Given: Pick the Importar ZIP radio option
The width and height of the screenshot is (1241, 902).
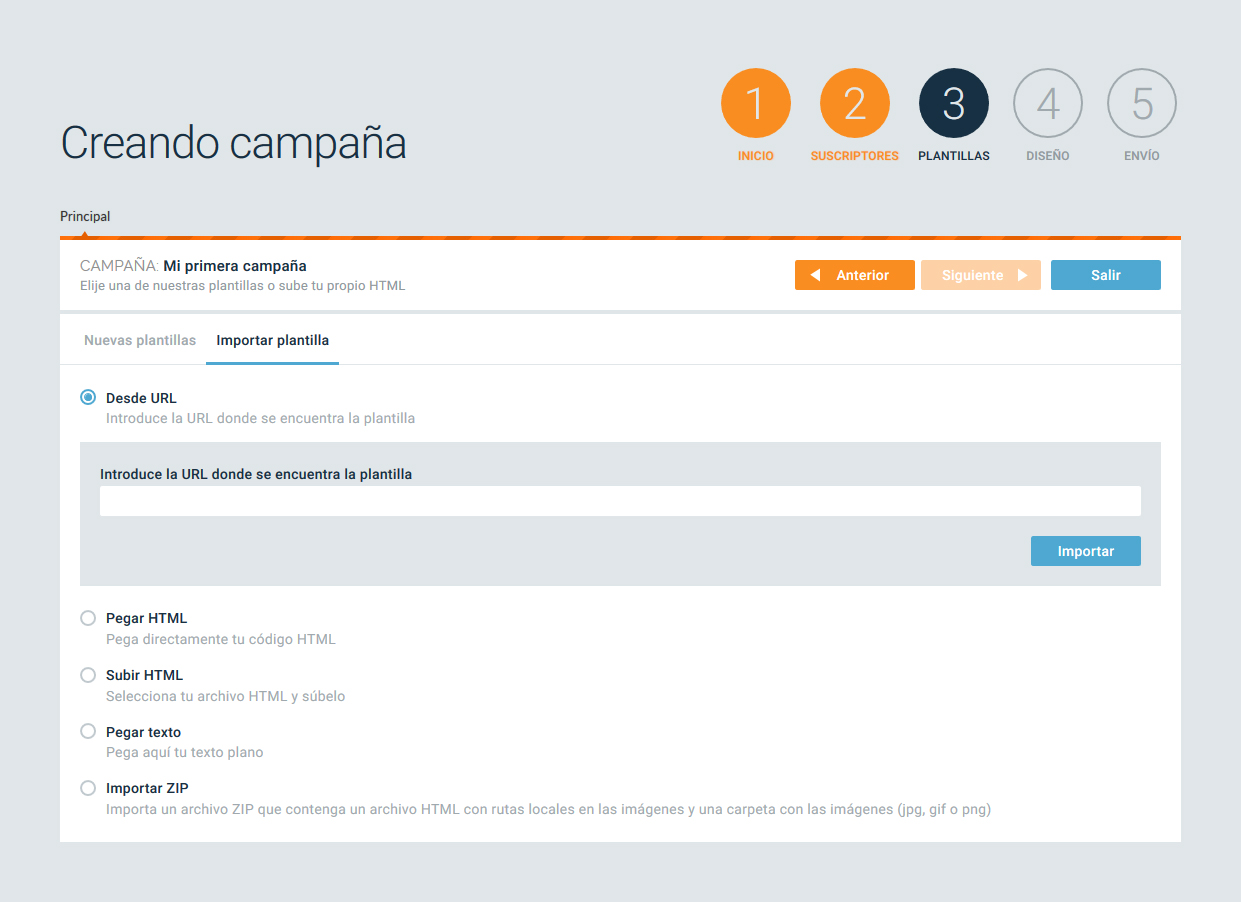Looking at the screenshot, I should [x=88, y=788].
